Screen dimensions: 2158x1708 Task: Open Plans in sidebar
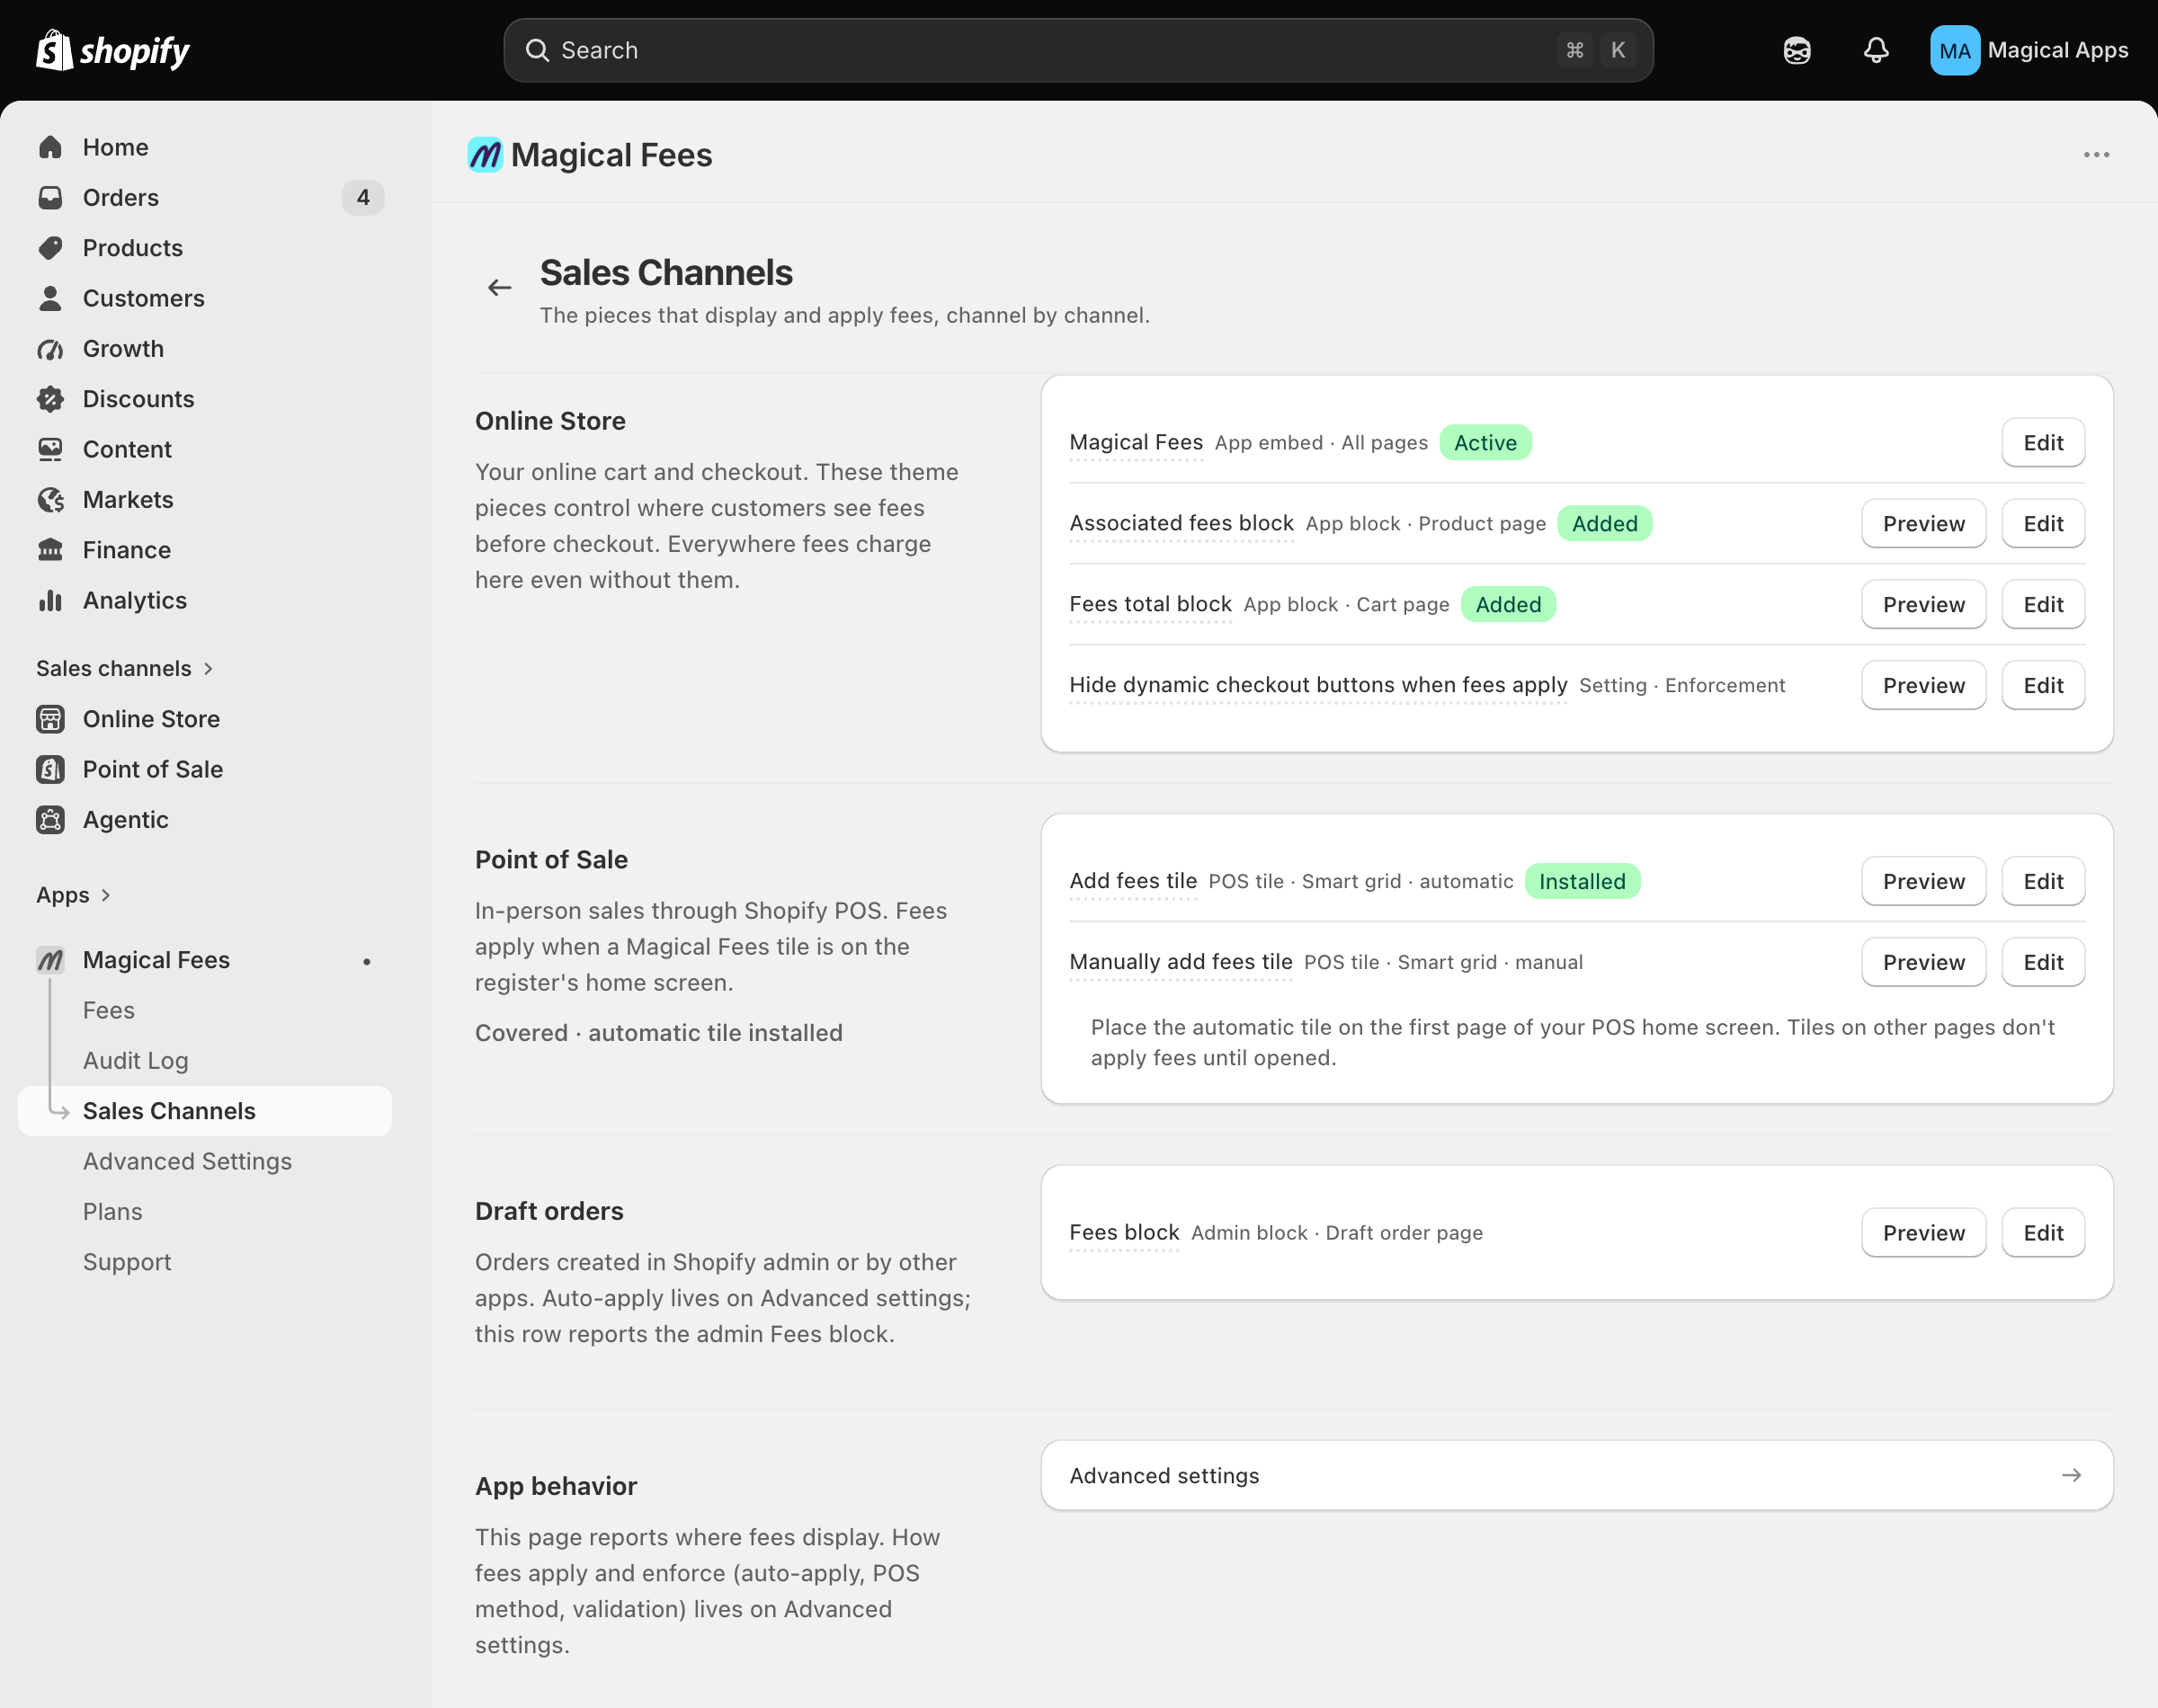tap(113, 1212)
